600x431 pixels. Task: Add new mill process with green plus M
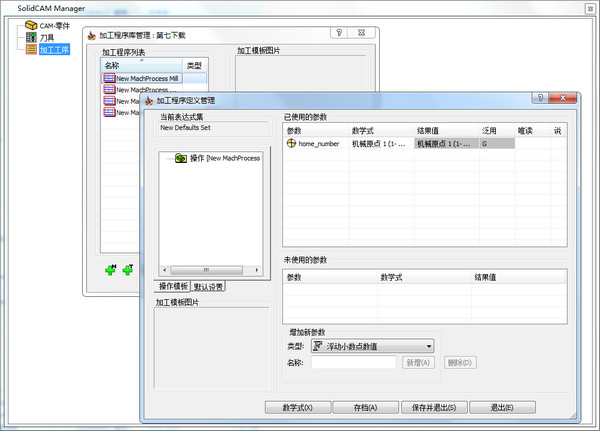pyautogui.click(x=111, y=269)
